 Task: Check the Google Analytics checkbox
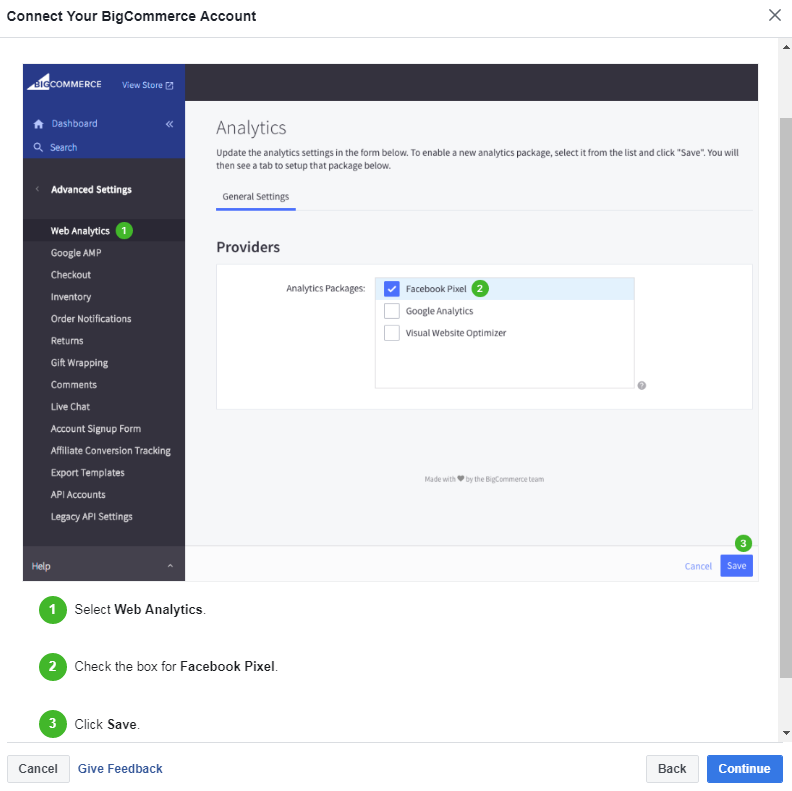tap(391, 311)
